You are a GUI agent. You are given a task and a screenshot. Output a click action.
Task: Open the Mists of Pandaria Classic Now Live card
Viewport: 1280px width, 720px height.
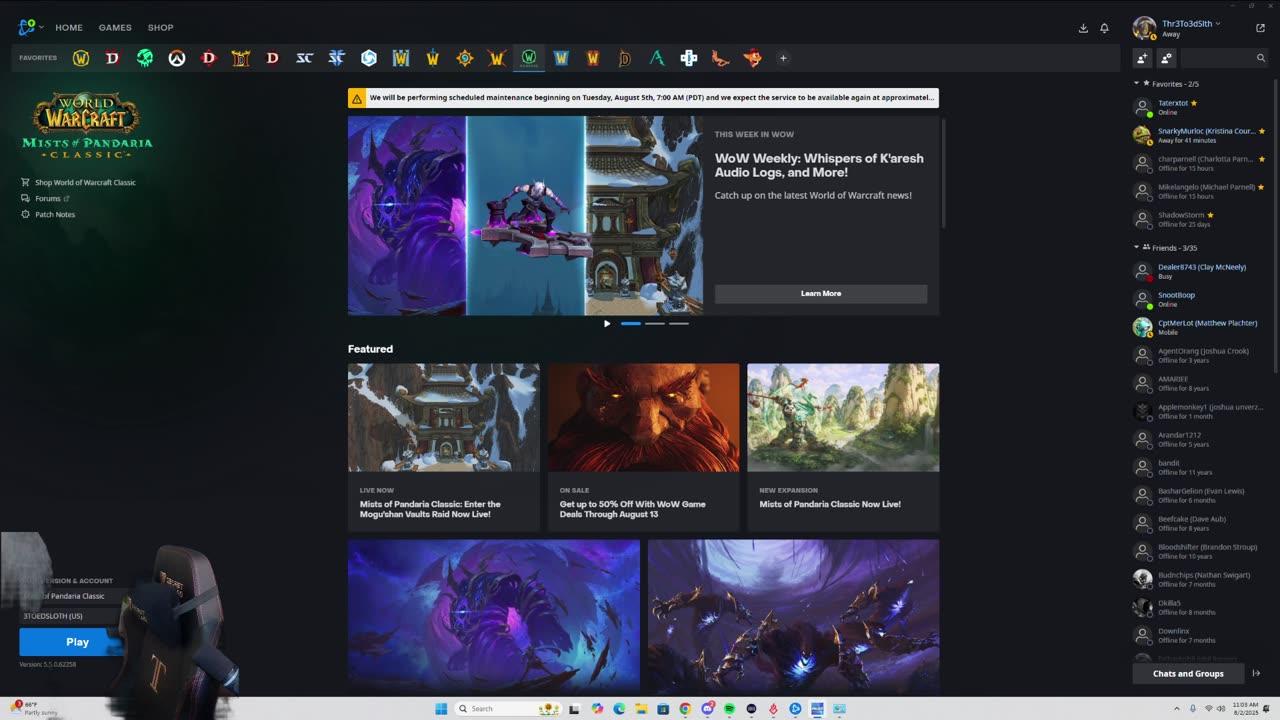pos(843,447)
